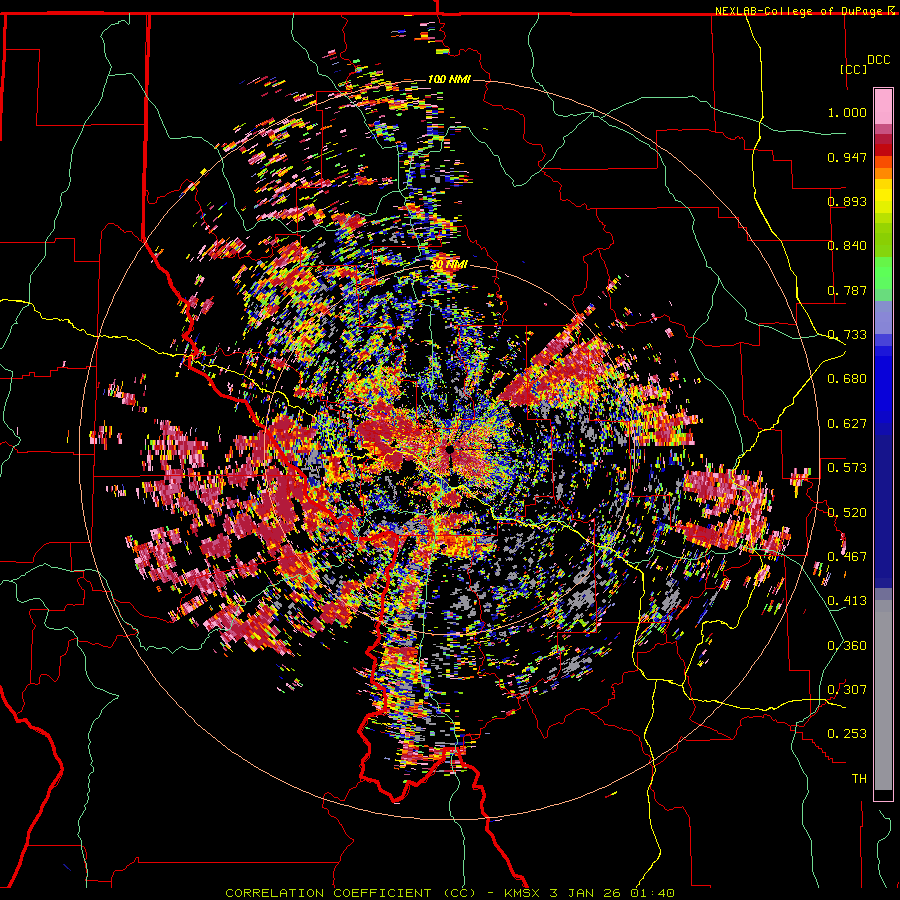Click the 0.520 color scale label
Screen dimensions: 900x900
click(x=847, y=513)
